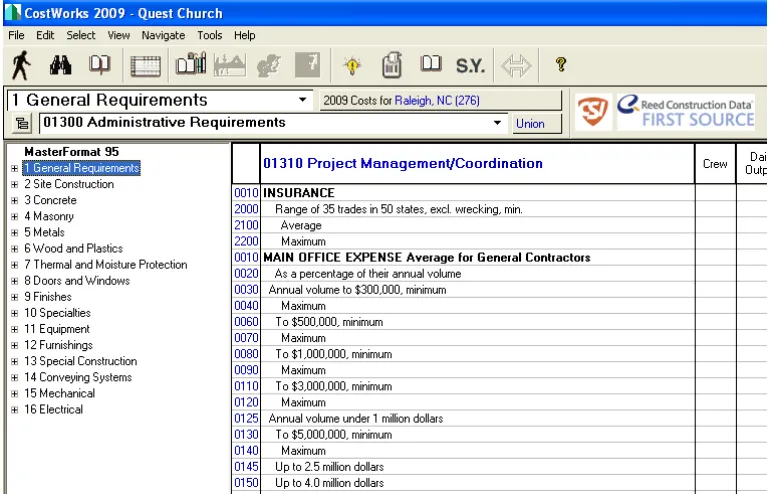Click the S.Y. toolbar button
Image resolution: width=772 pixels, height=494 pixels.
[470, 66]
